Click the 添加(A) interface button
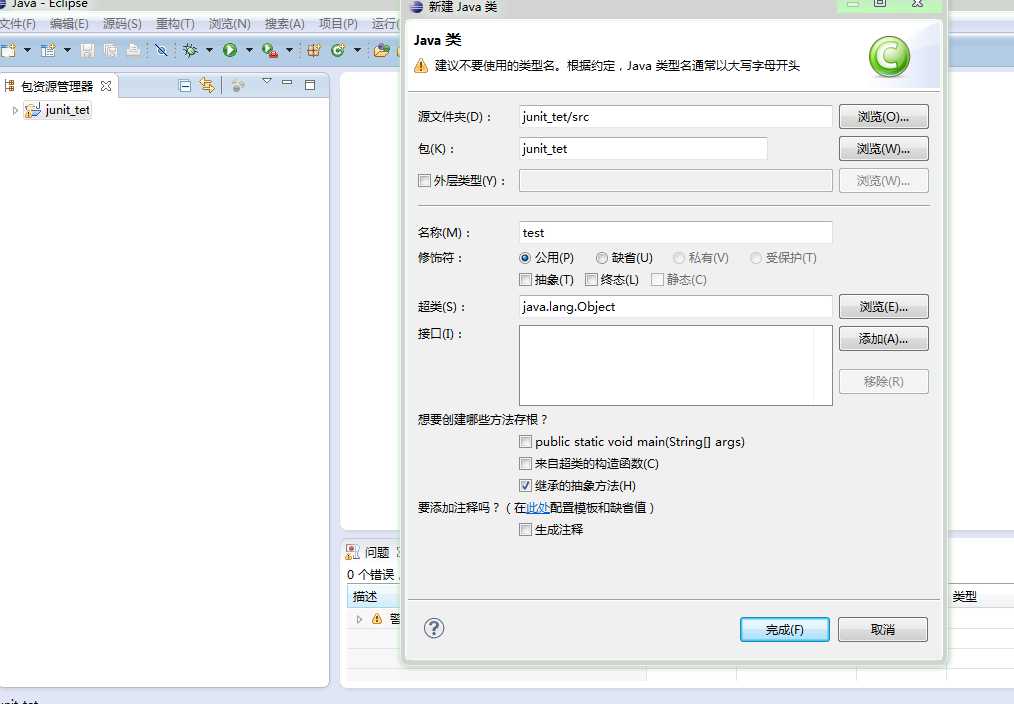This screenshot has height=704, width=1014. coord(883,339)
